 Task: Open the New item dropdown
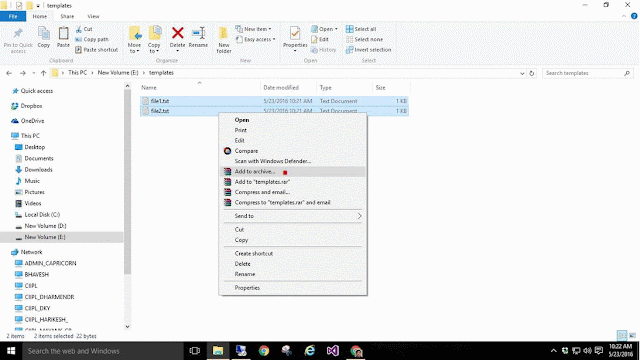coord(253,29)
